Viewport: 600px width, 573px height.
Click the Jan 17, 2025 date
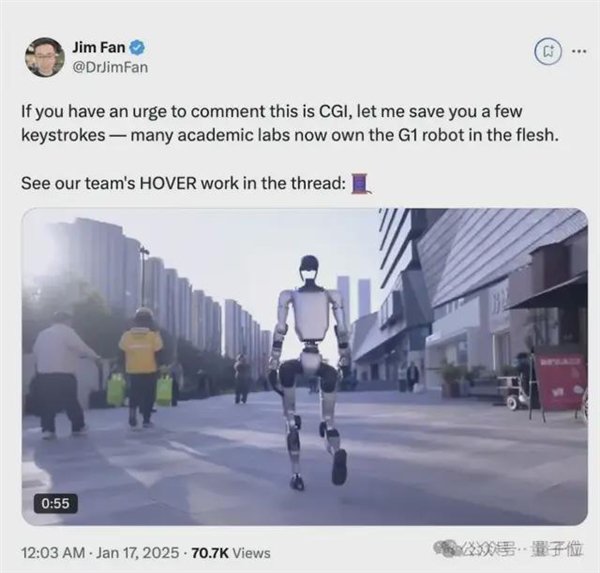[137, 553]
